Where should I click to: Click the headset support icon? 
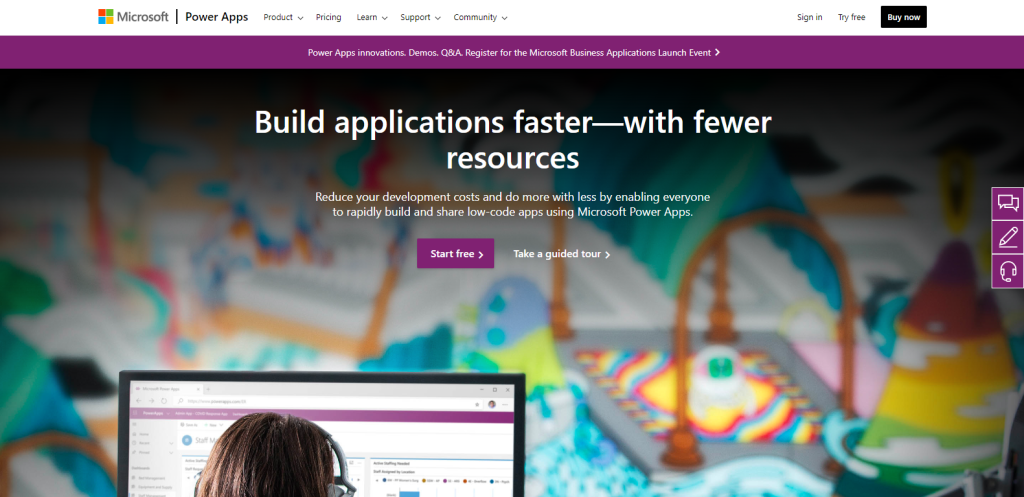(x=1008, y=271)
